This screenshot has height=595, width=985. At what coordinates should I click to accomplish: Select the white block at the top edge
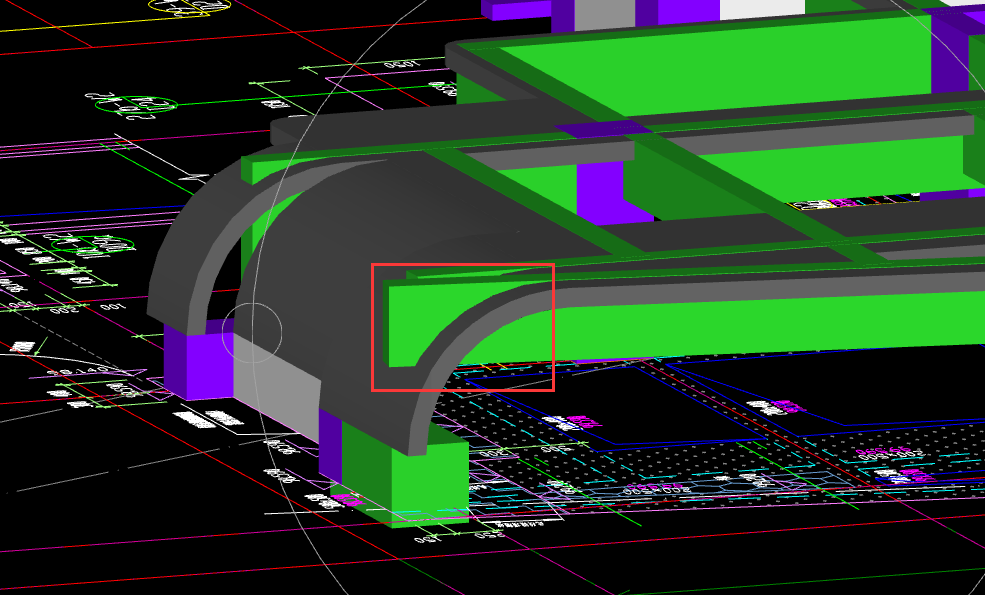[x=761, y=8]
